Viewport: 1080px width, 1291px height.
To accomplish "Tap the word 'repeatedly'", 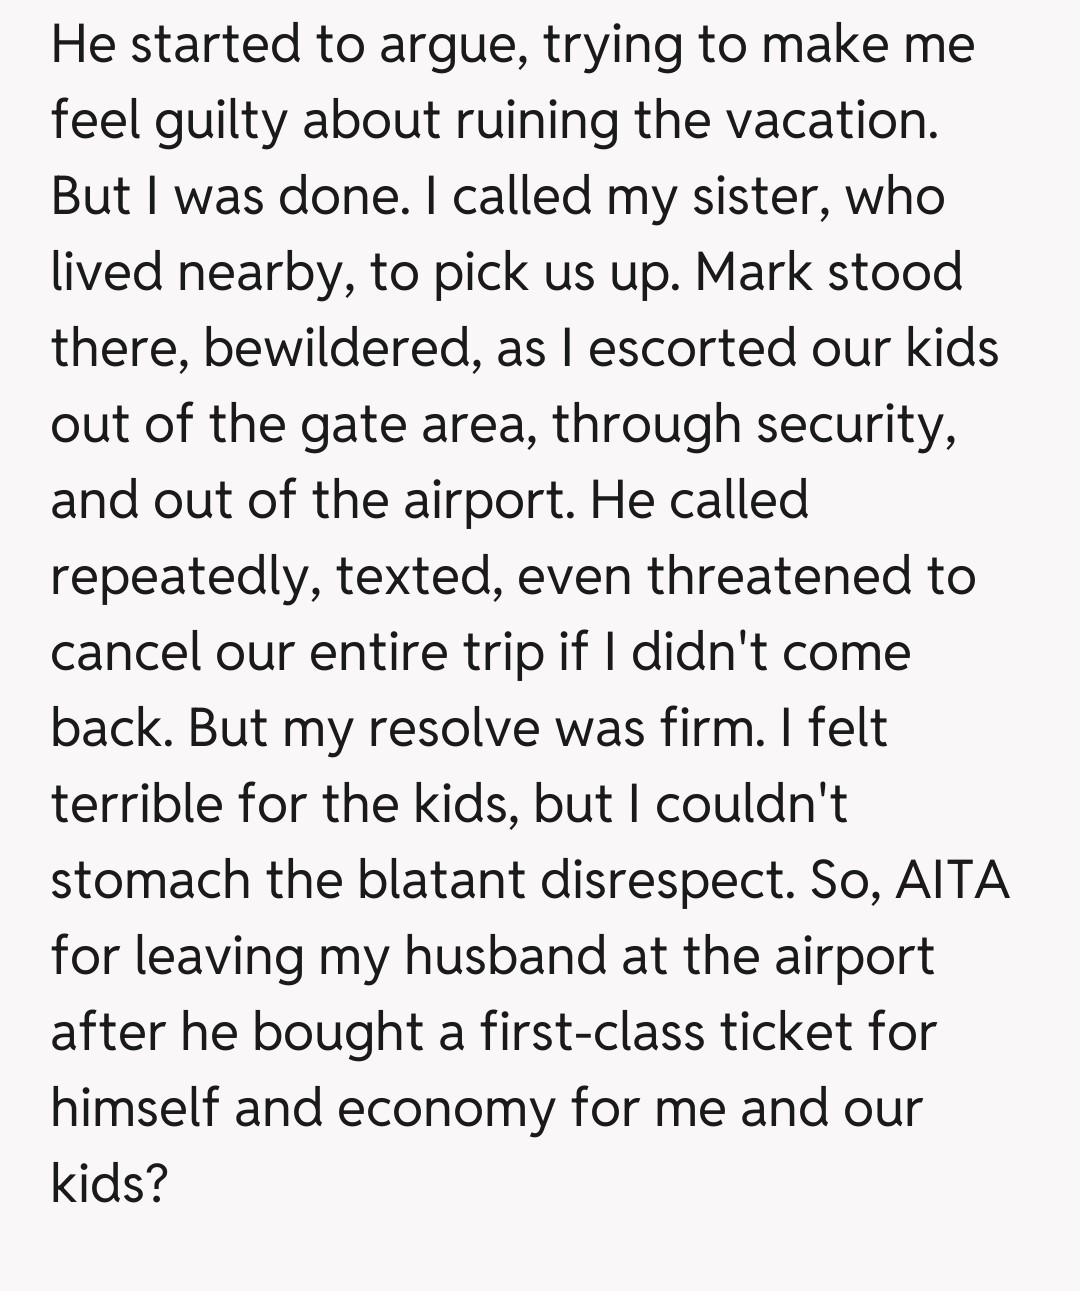I will click(185, 577).
